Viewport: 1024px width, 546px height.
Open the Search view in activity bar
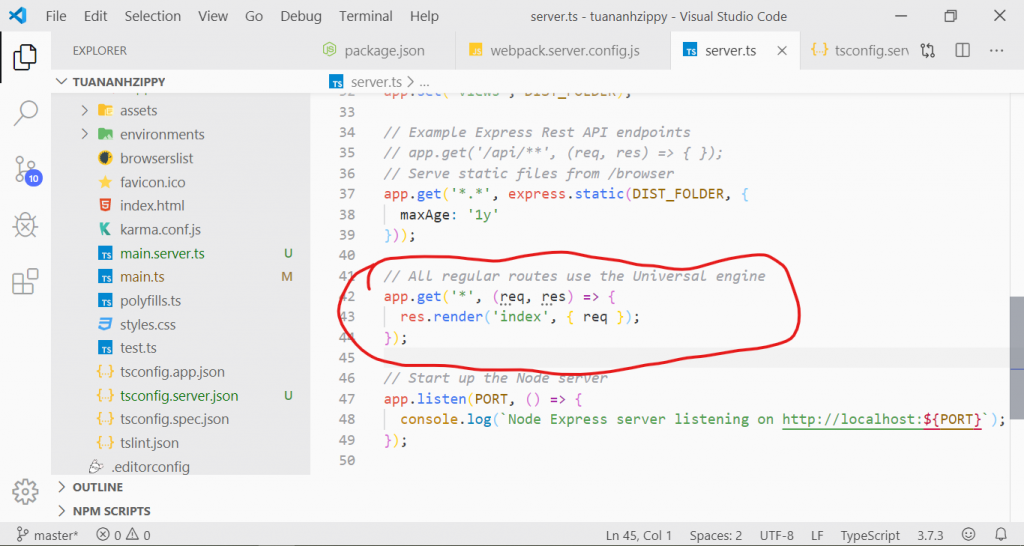point(25,113)
